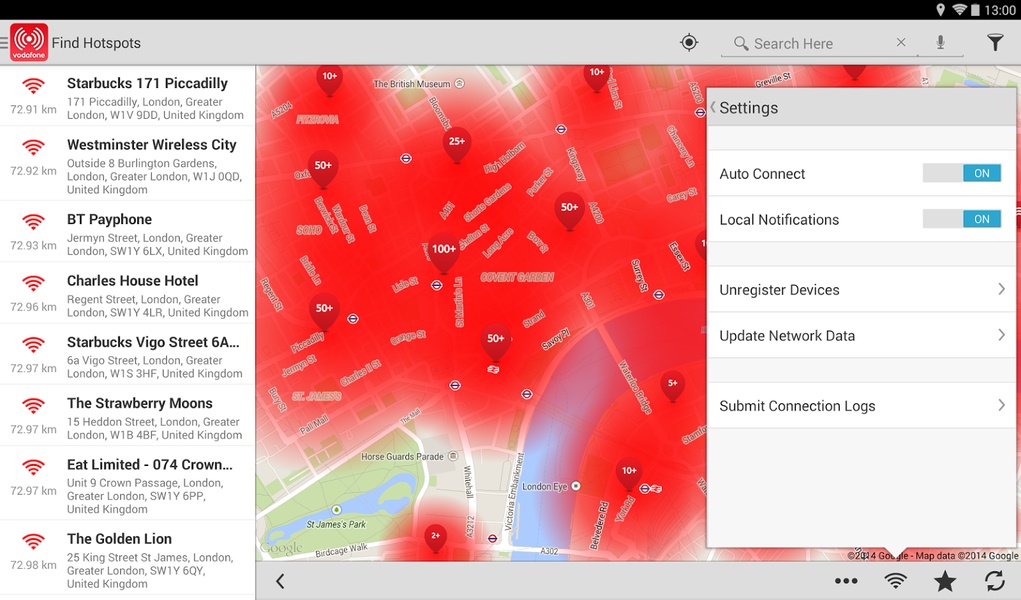Tap 50+ pin near Strand
1021x600 pixels.
coord(496,343)
